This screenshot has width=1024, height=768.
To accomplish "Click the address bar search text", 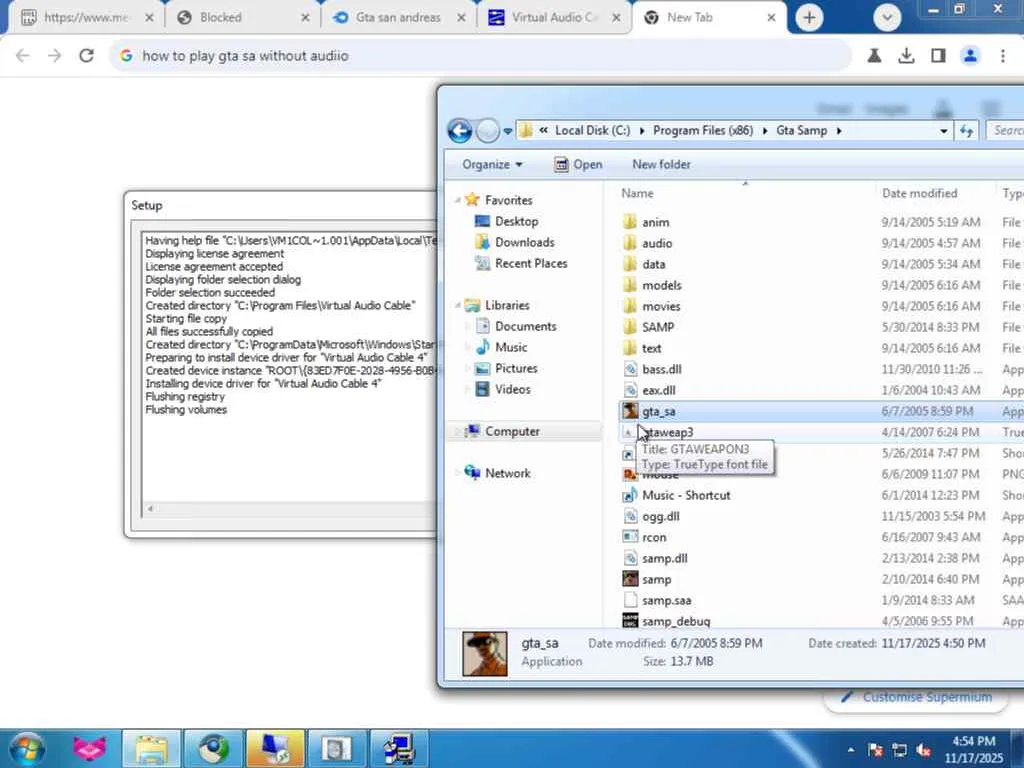I will click(246, 56).
